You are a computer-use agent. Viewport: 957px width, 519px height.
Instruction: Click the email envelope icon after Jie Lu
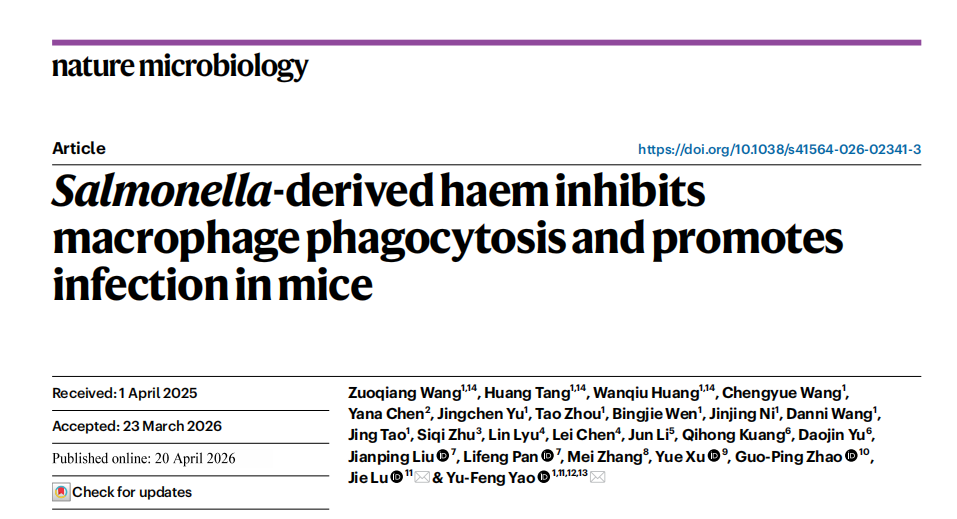(x=422, y=477)
